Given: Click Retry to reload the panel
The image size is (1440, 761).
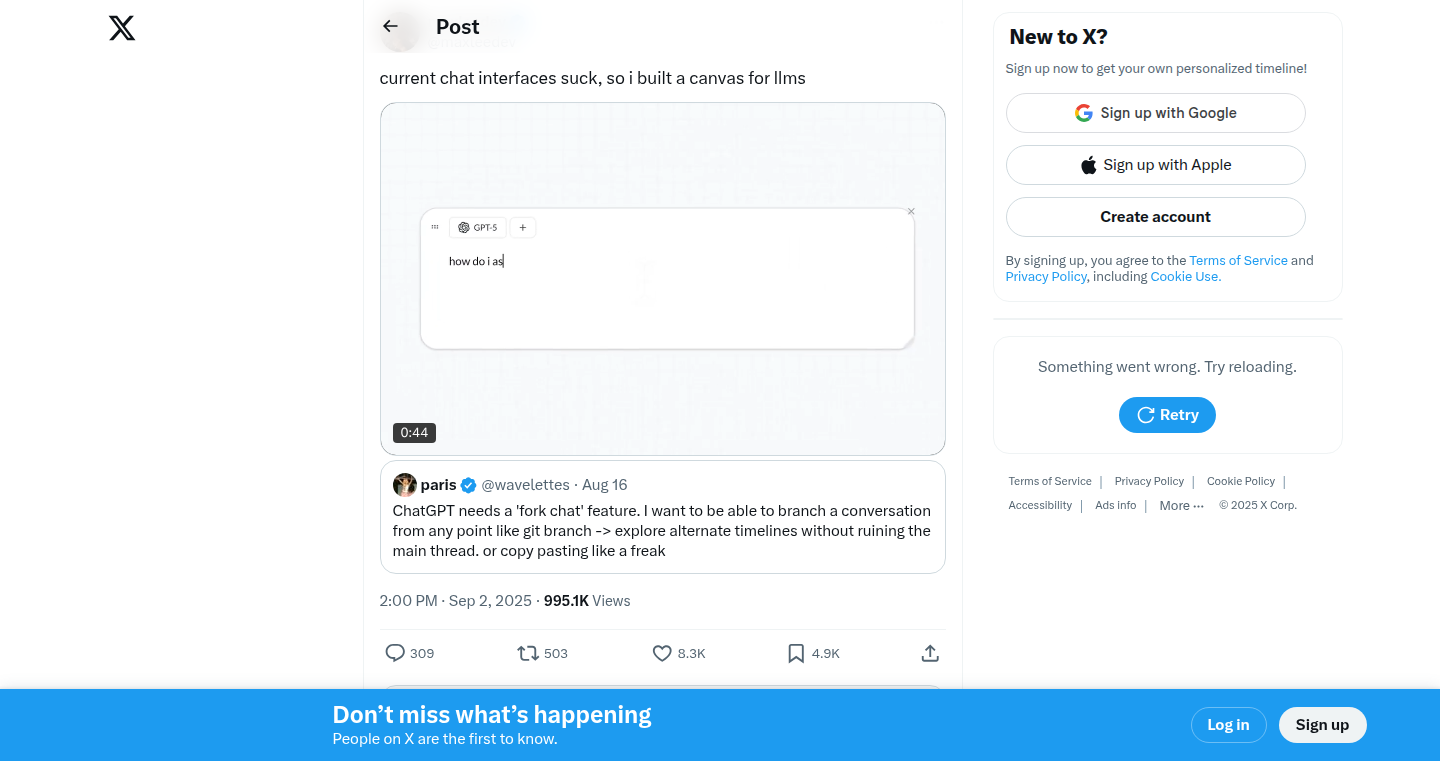Looking at the screenshot, I should pyautogui.click(x=1167, y=415).
